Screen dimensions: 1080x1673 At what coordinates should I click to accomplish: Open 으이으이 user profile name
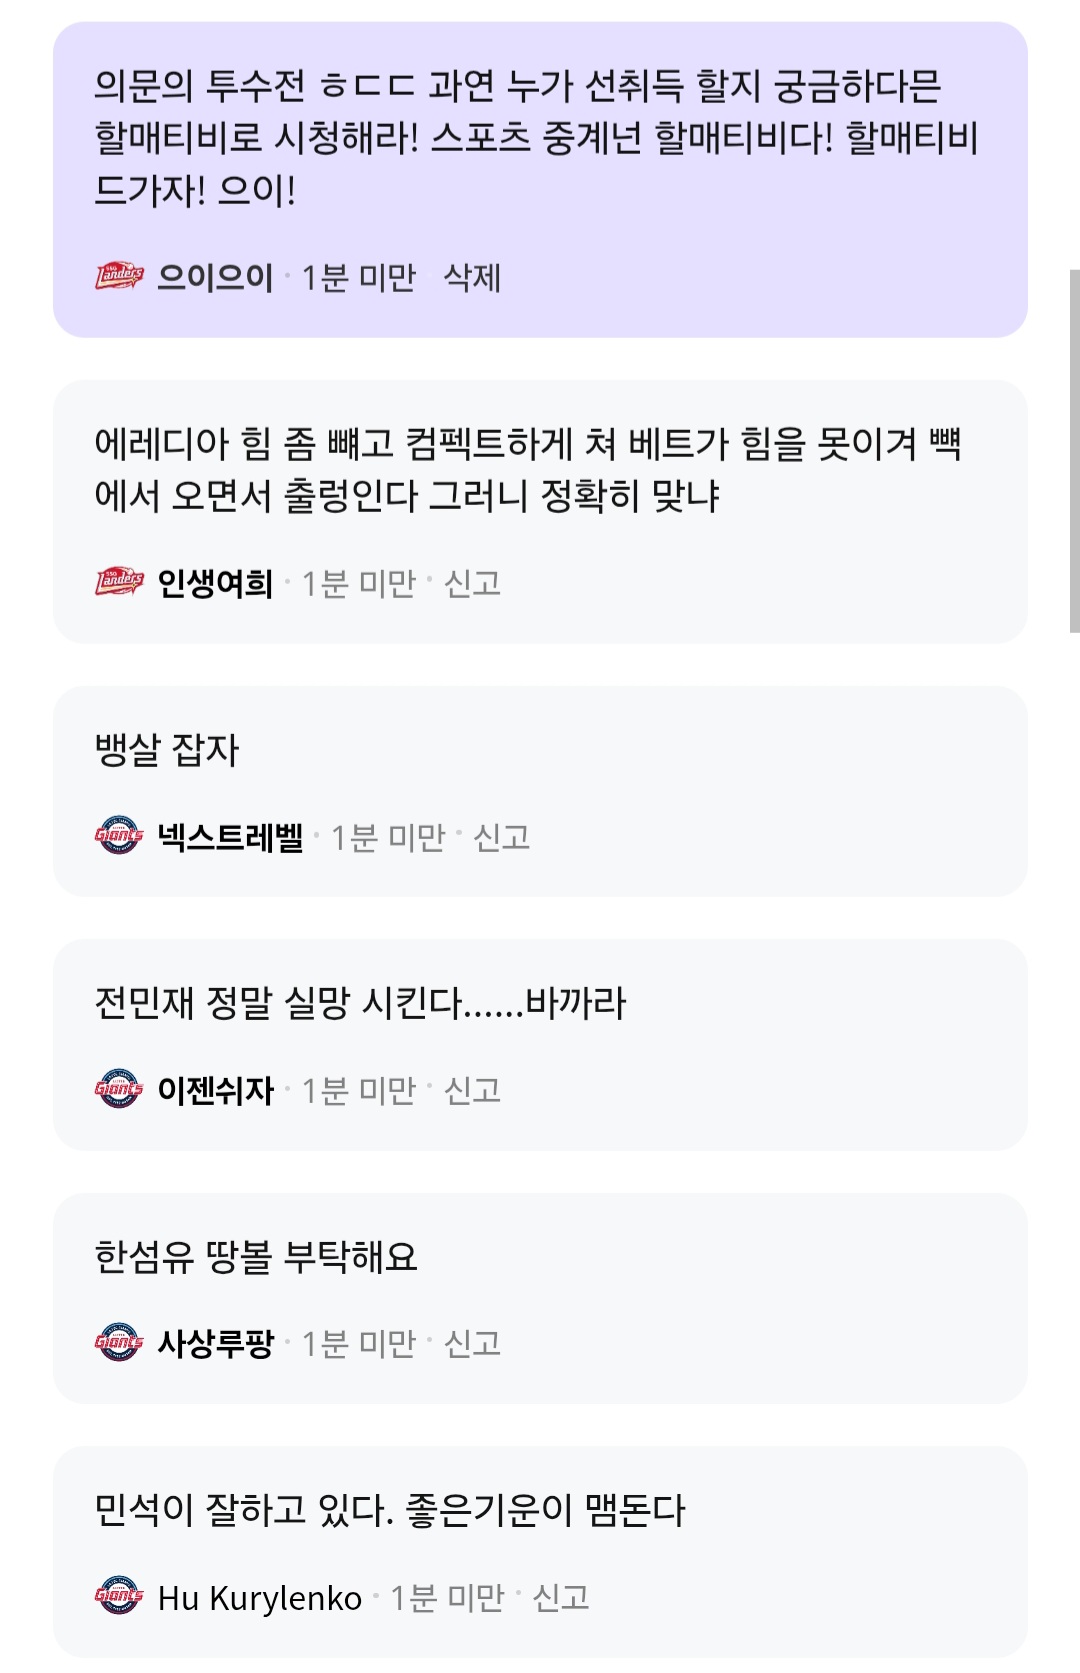click(x=215, y=277)
